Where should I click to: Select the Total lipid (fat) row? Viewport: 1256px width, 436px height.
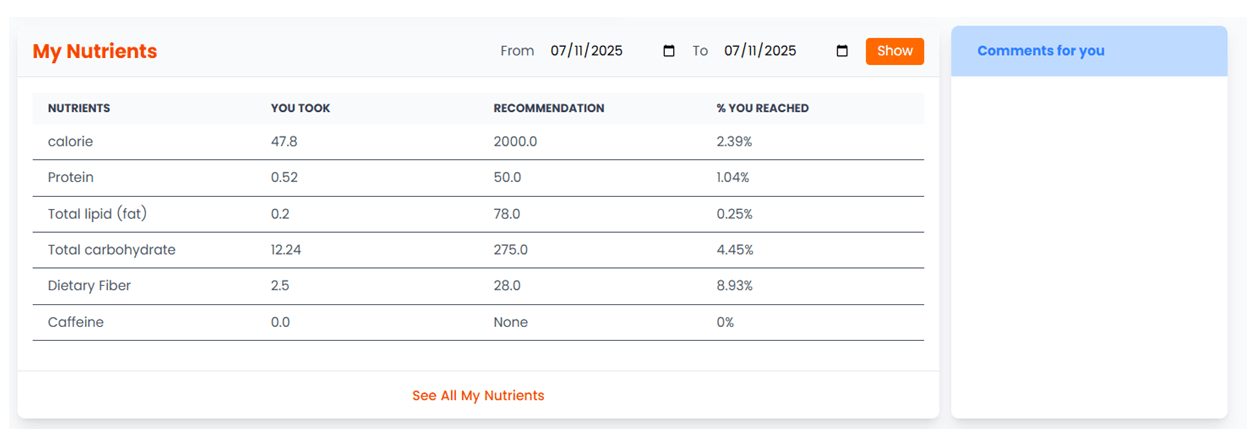[478, 214]
